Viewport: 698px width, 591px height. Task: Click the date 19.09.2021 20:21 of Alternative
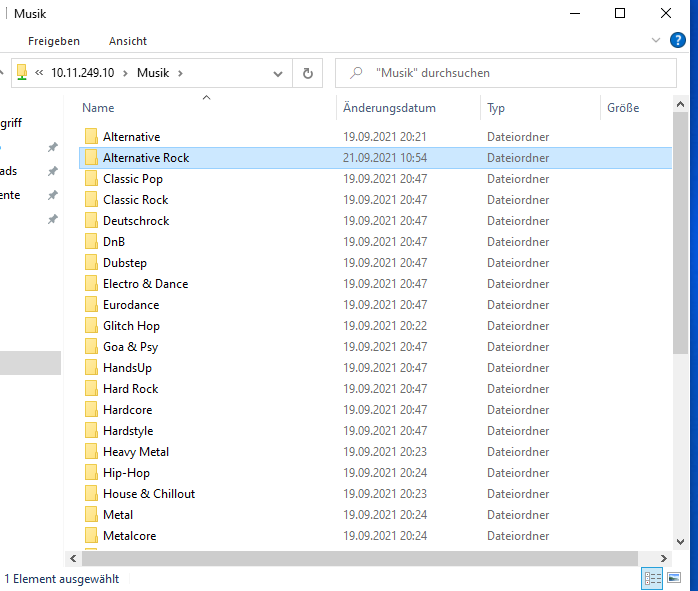[385, 137]
